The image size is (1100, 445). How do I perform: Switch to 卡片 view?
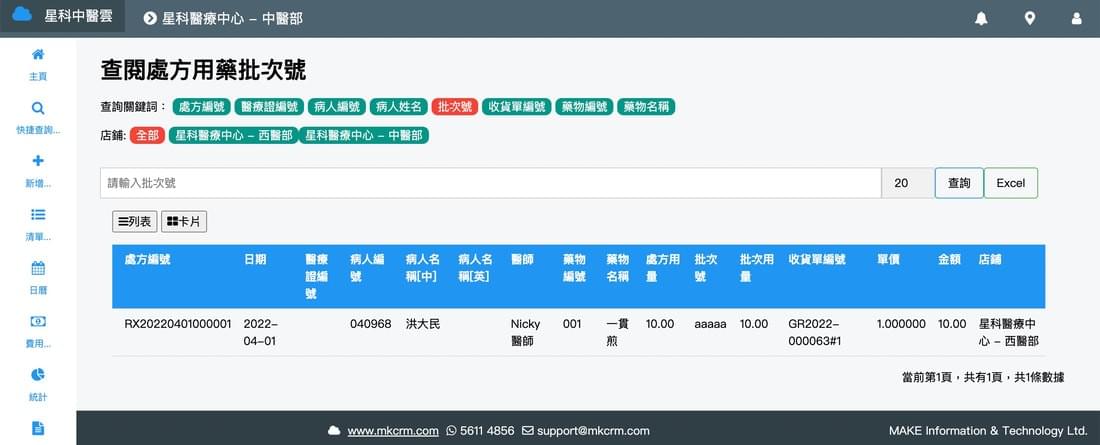point(184,221)
